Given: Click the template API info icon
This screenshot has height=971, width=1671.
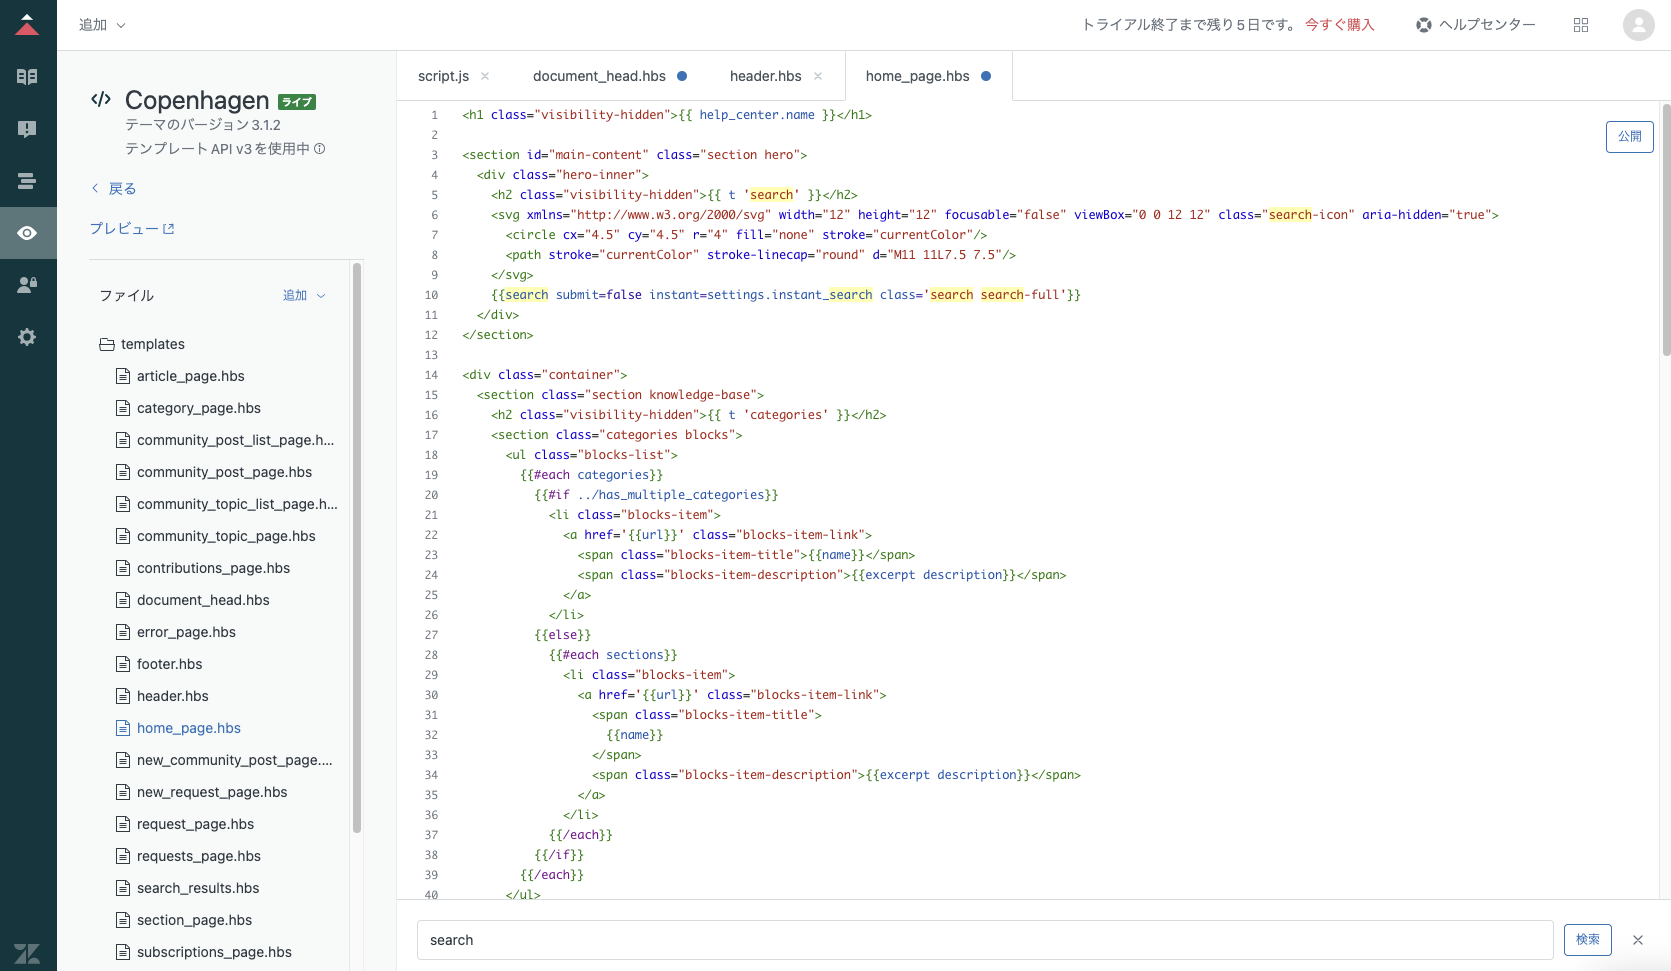Looking at the screenshot, I should [x=320, y=149].
